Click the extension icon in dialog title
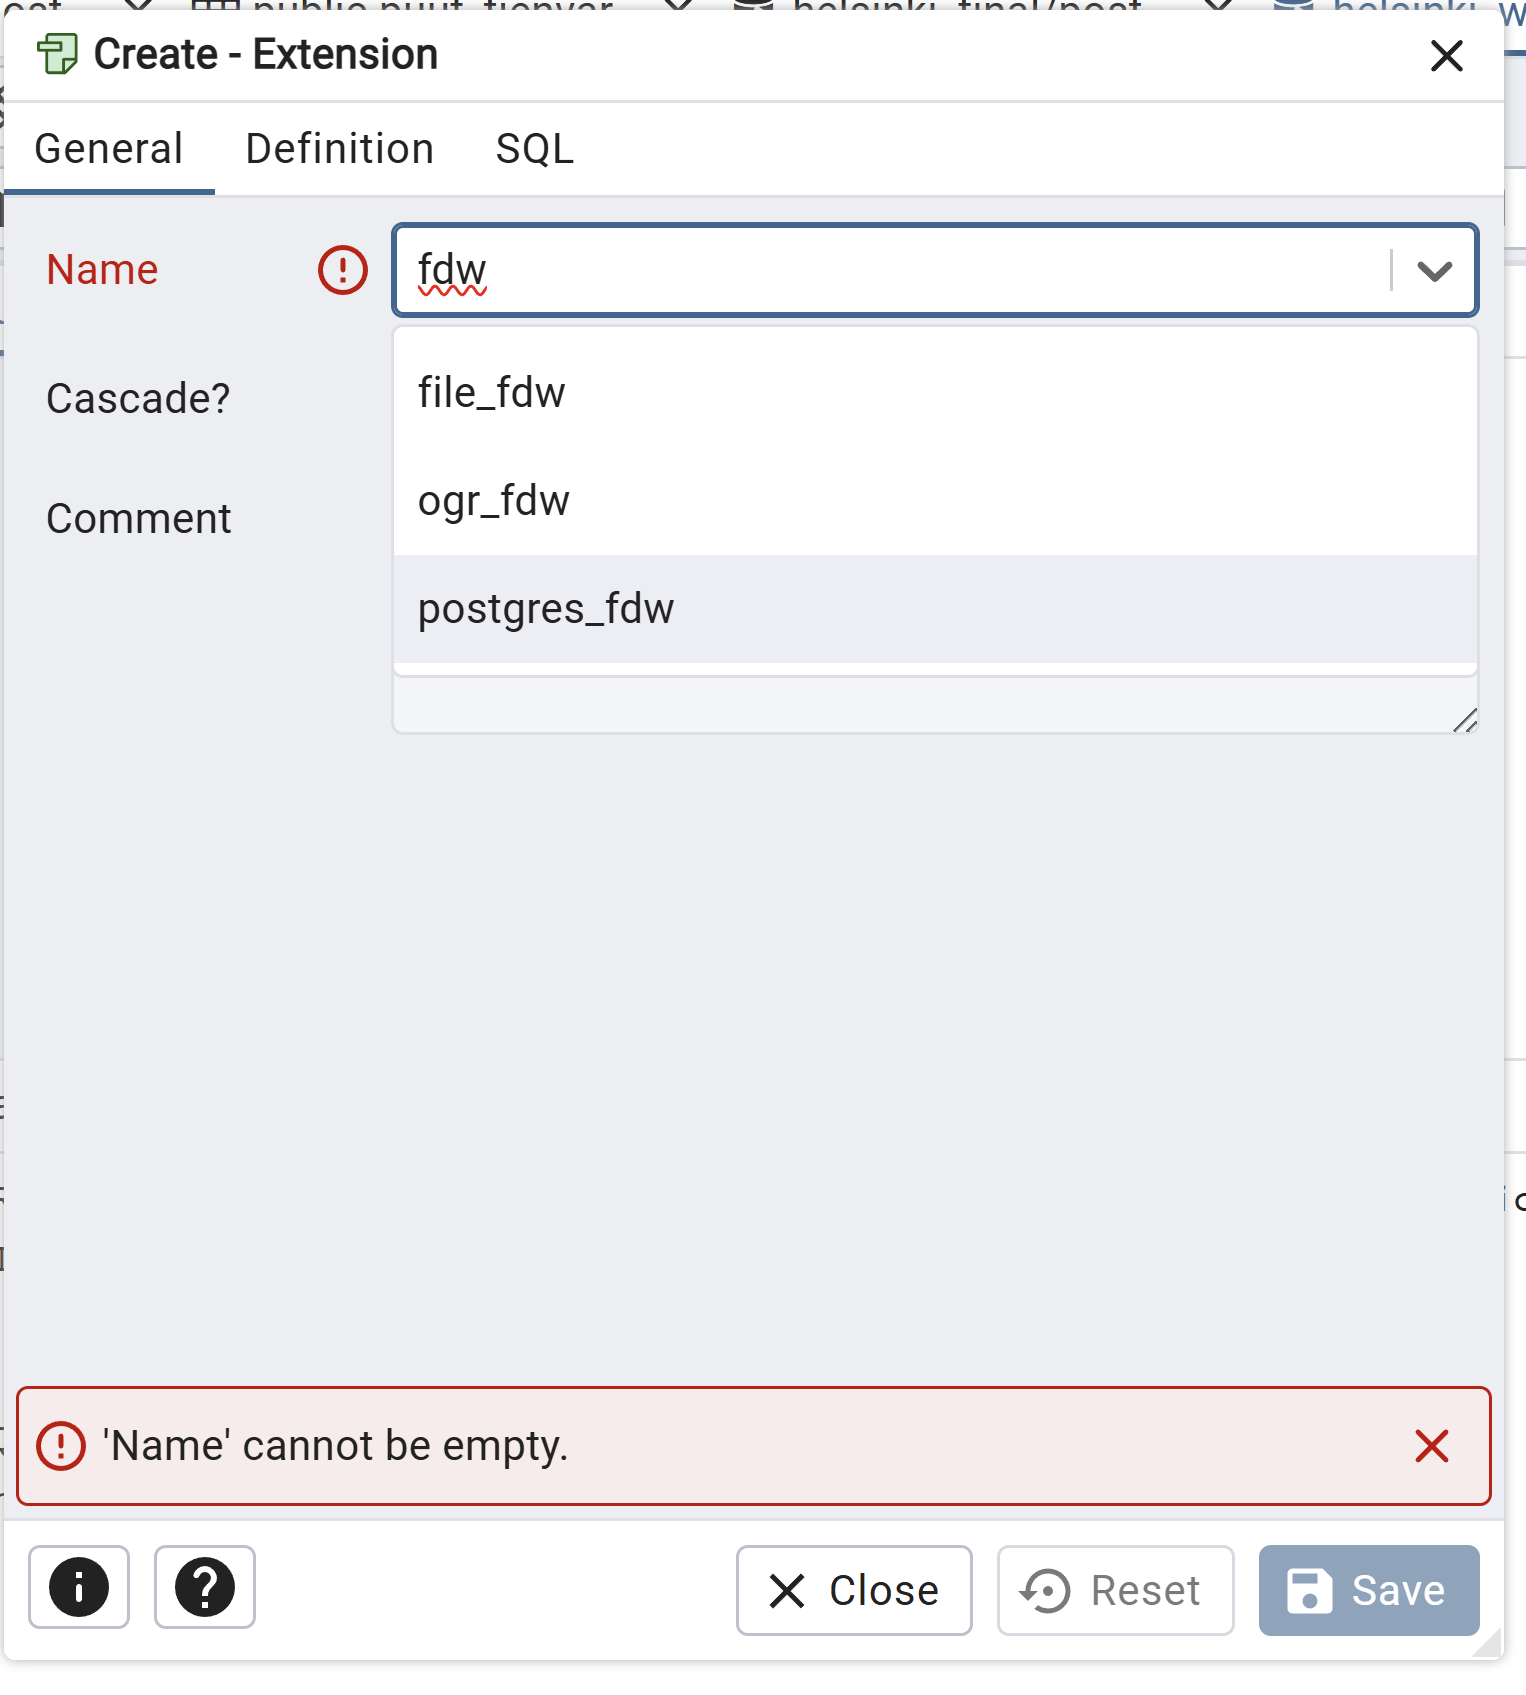Viewport: 1526px width, 1695px height. pyautogui.click(x=57, y=55)
